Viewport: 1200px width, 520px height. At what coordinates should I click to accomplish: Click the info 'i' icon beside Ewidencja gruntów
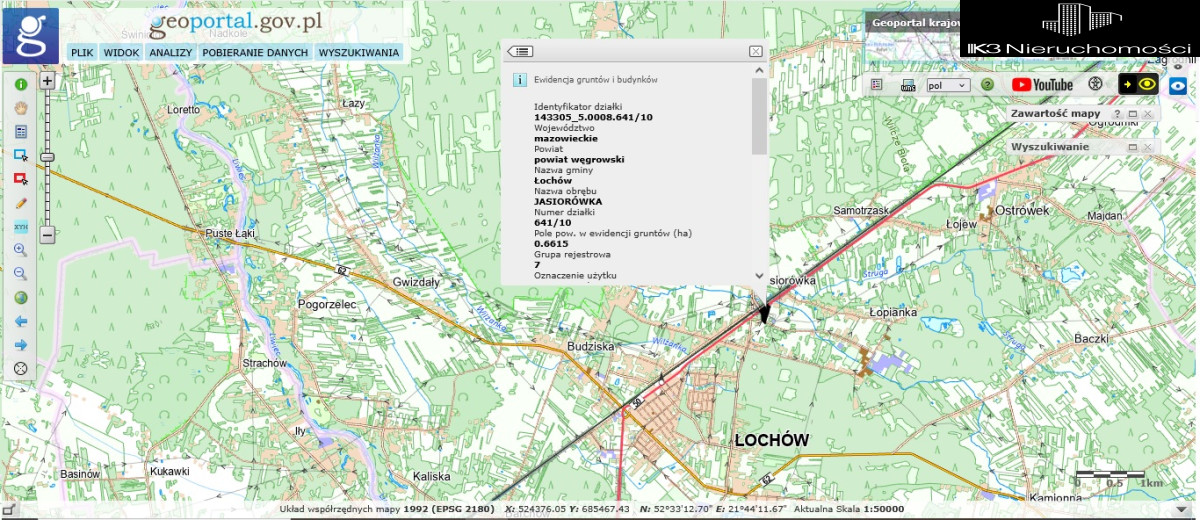click(519, 79)
